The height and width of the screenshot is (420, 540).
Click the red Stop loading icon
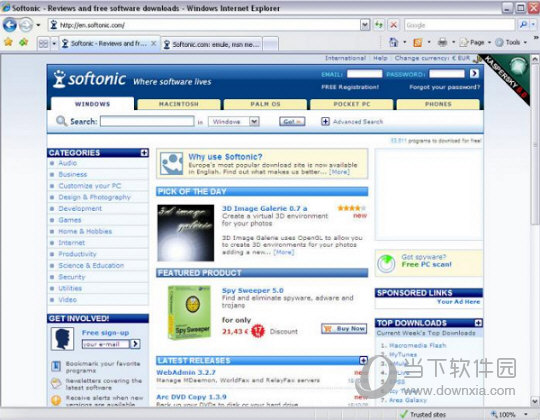click(x=393, y=25)
